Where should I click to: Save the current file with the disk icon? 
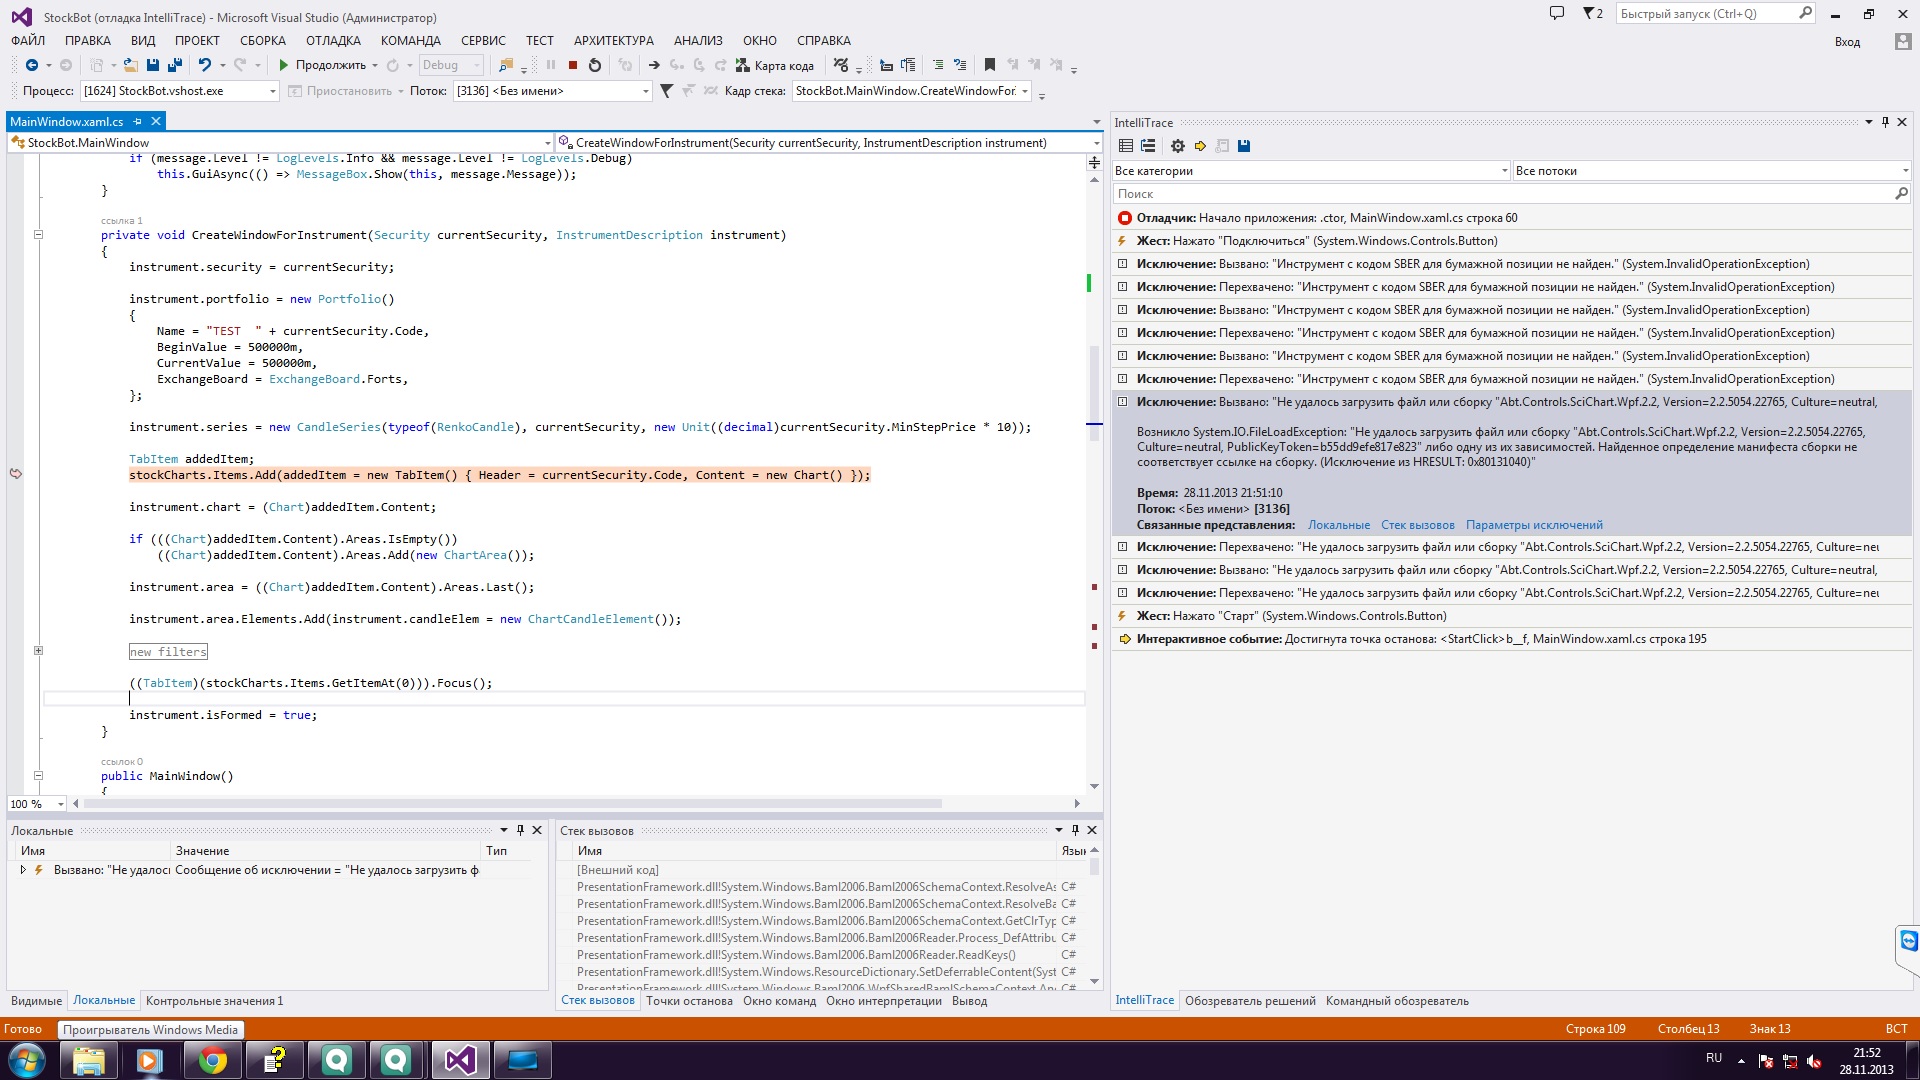pyautogui.click(x=153, y=65)
